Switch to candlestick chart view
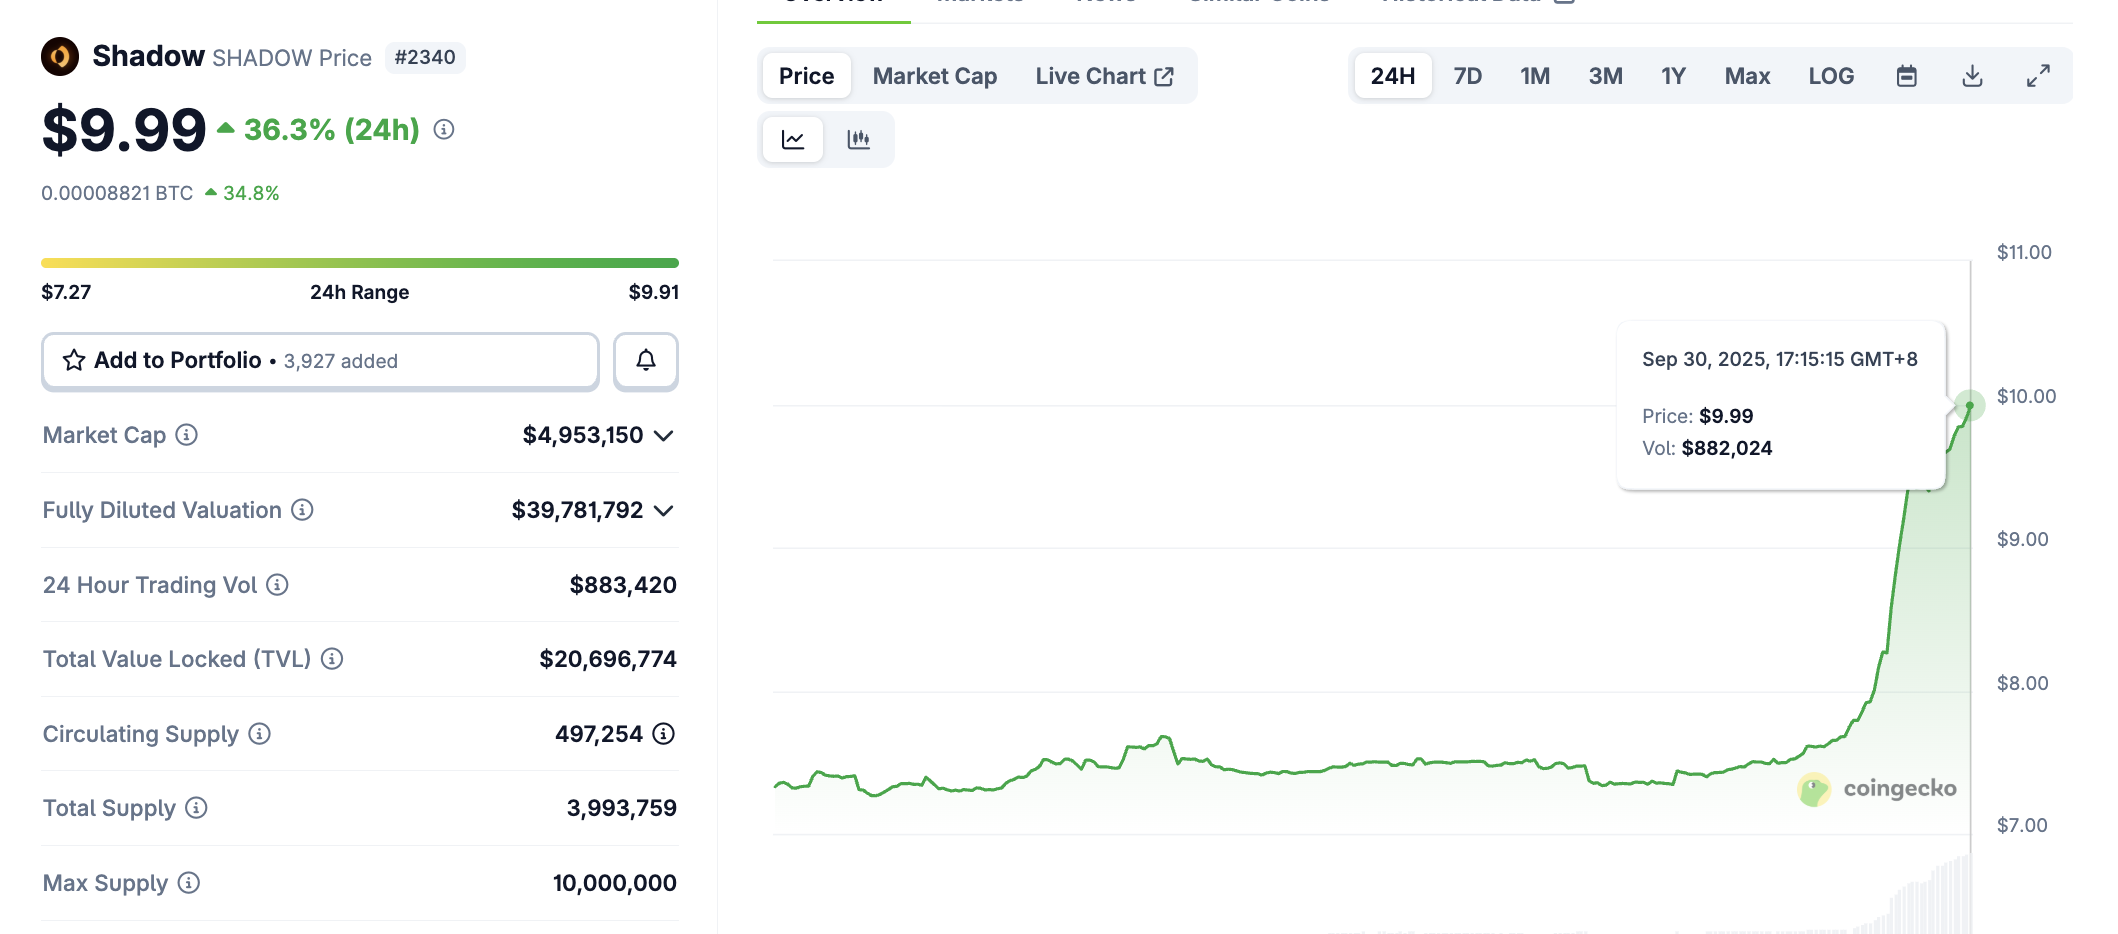Image resolution: width=2118 pixels, height=934 pixels. coord(858,140)
